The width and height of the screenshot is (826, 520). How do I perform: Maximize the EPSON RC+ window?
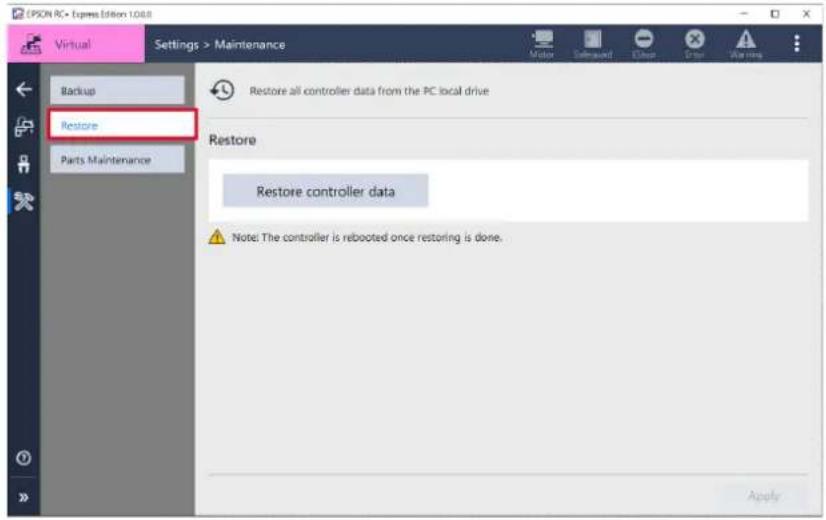pos(775,14)
